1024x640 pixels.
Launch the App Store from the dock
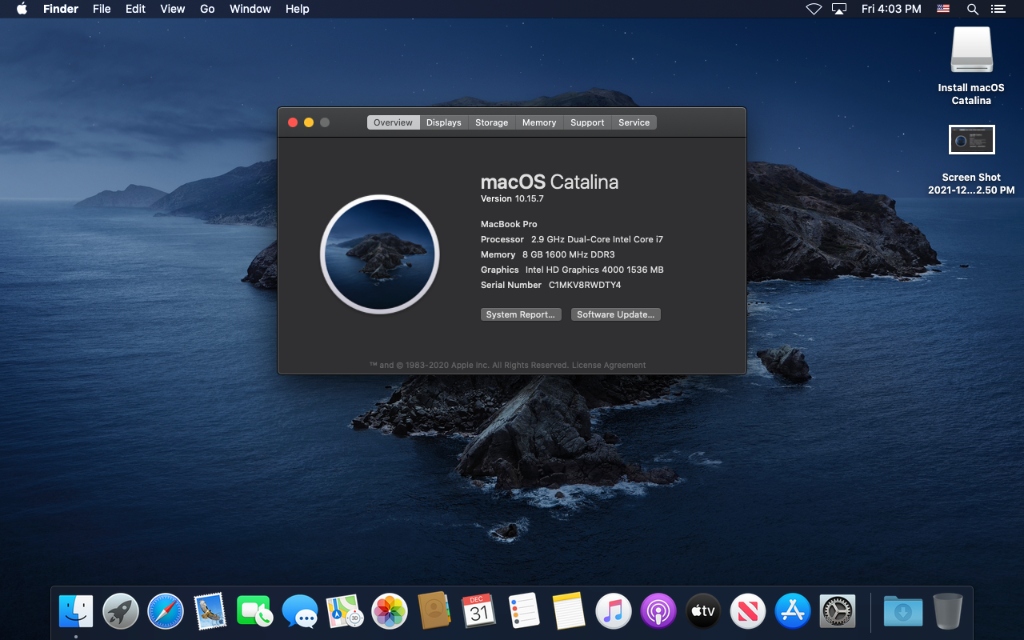point(792,610)
